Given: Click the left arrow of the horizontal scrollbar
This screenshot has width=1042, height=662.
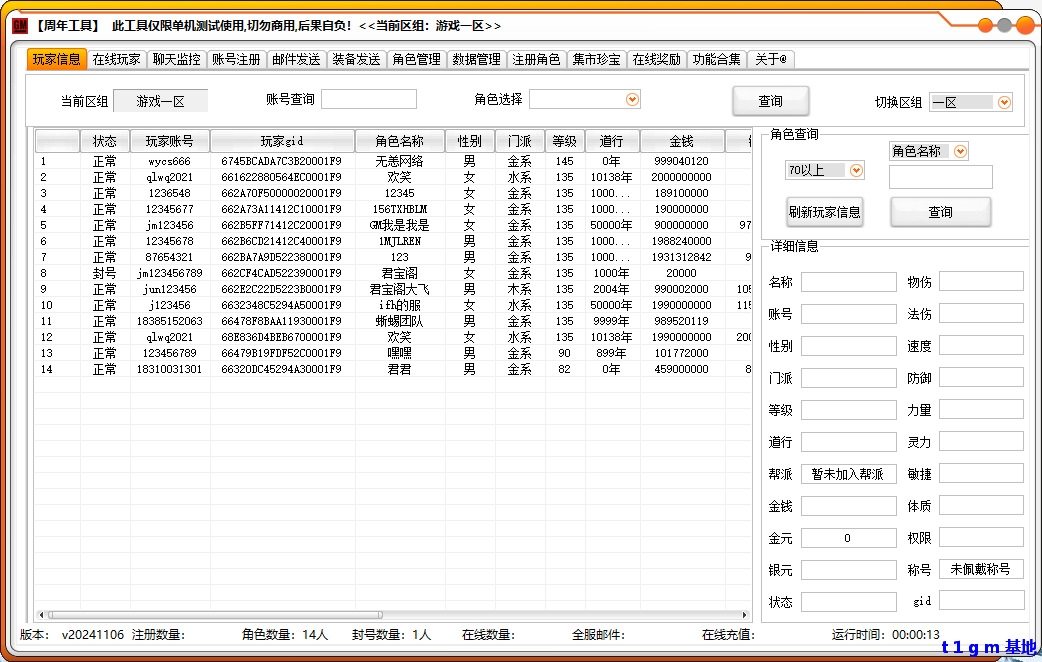Looking at the screenshot, I should [41, 615].
